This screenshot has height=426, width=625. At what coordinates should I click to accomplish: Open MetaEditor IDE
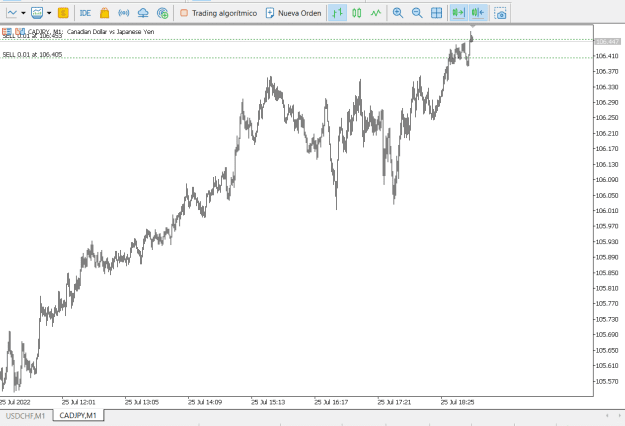pos(85,13)
